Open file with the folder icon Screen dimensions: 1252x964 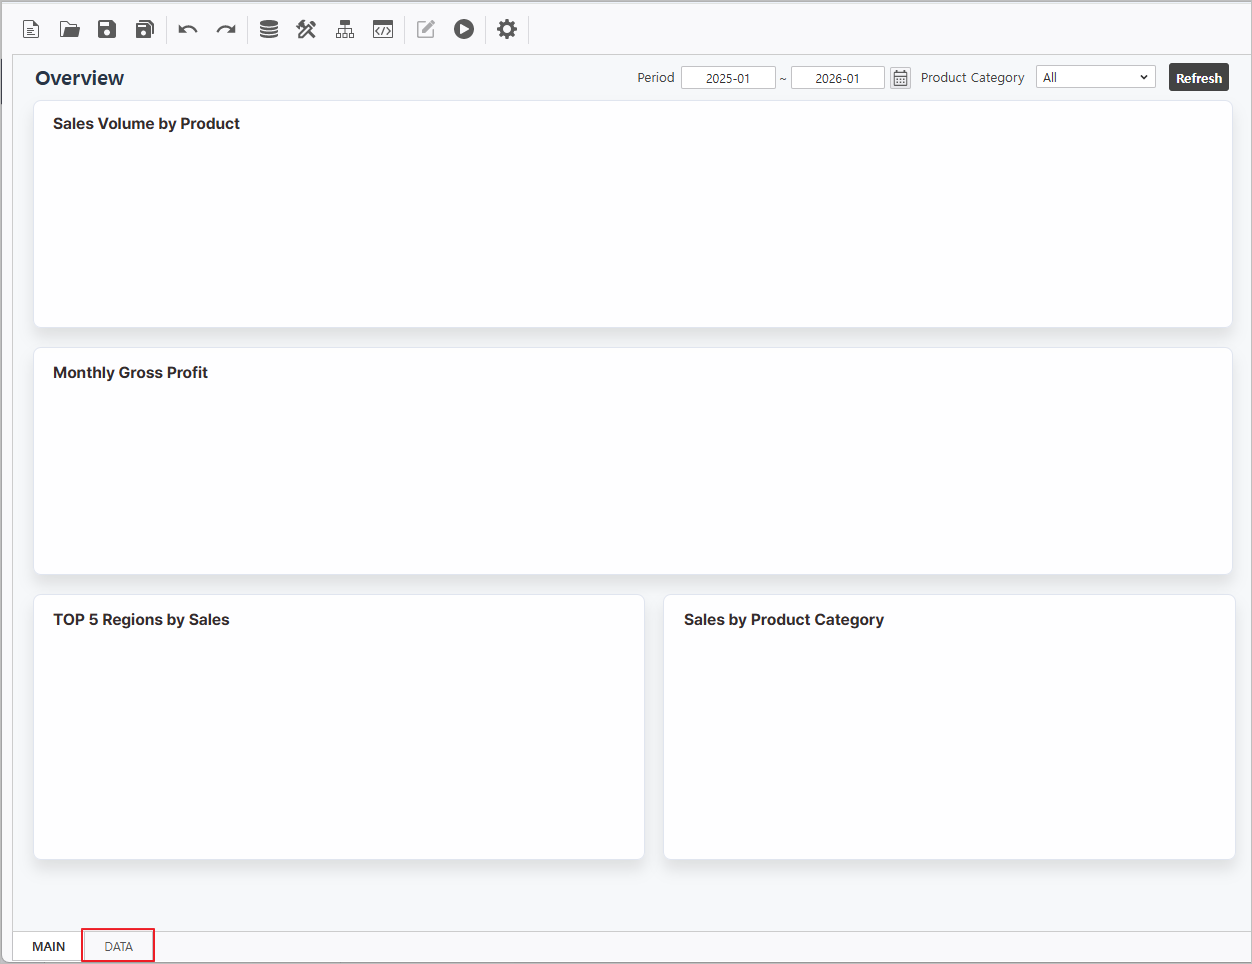click(x=69, y=29)
